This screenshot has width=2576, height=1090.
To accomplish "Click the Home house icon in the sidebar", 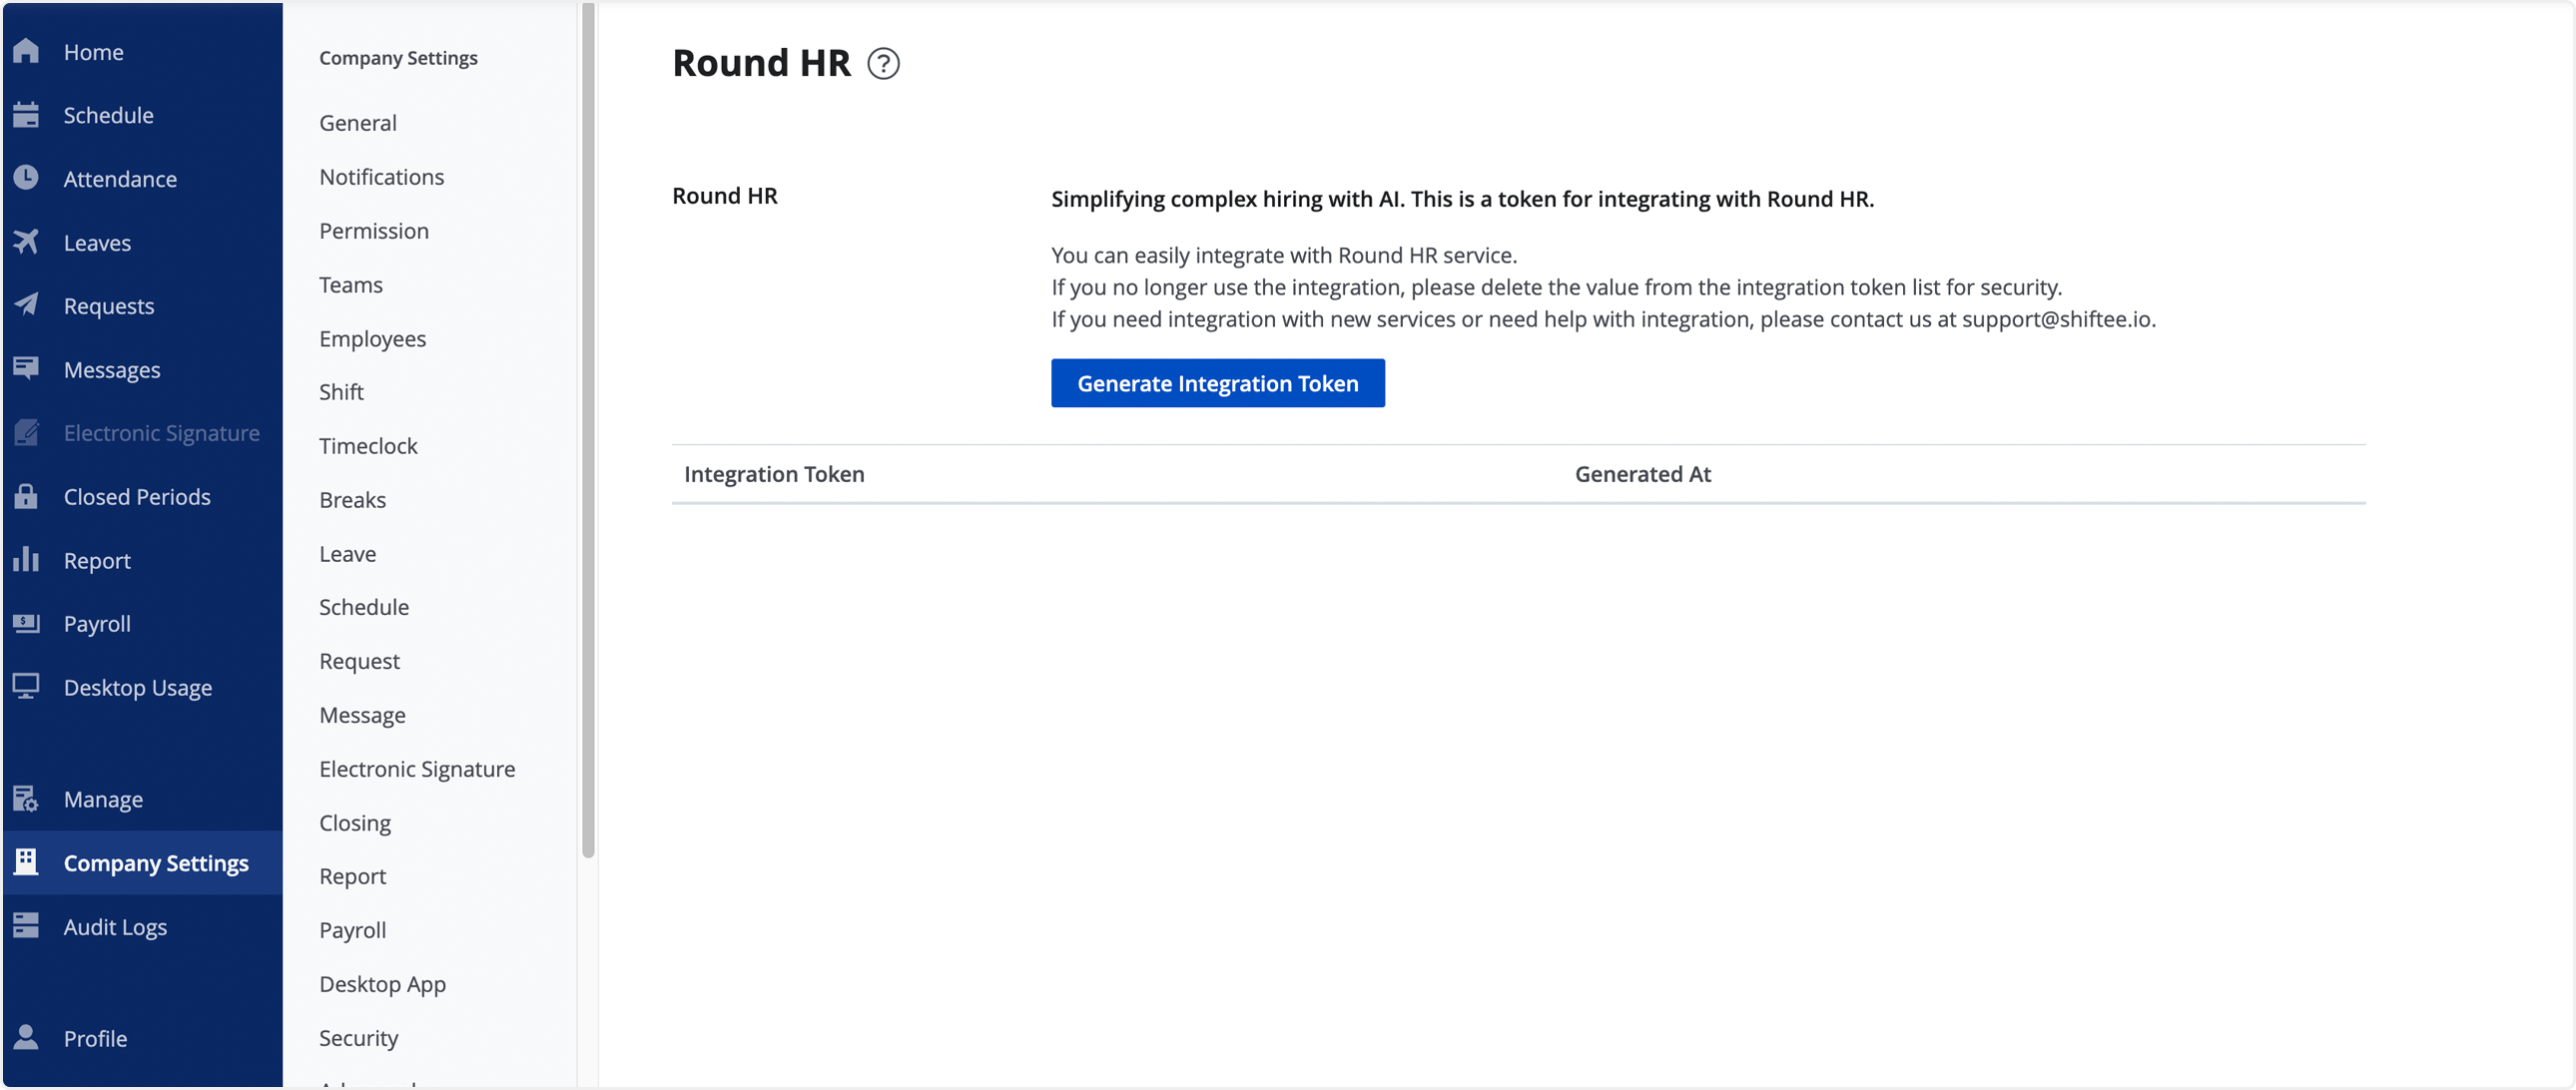I will click(27, 51).
